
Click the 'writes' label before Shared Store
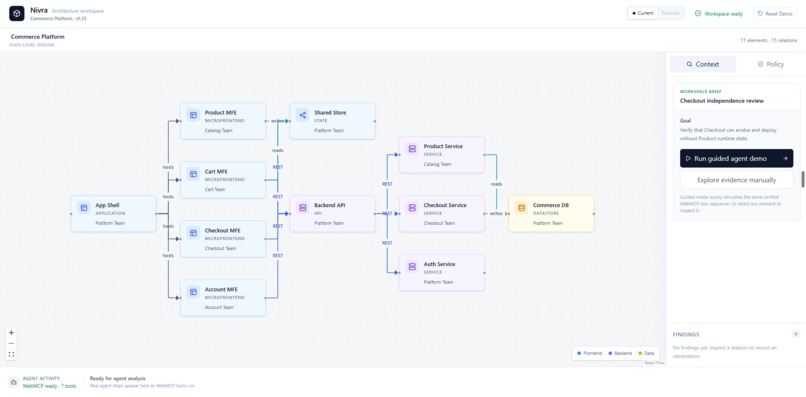[x=277, y=121]
